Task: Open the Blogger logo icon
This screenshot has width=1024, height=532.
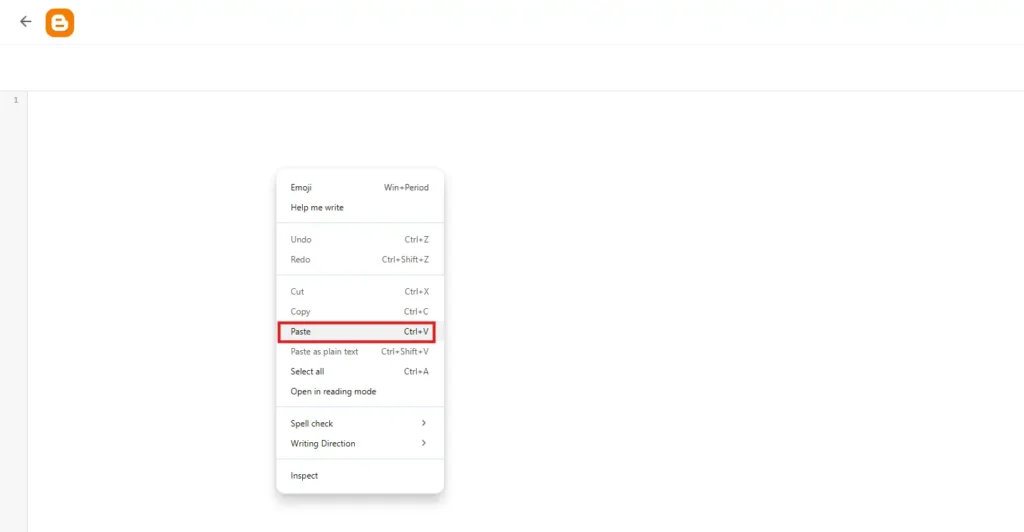Action: (59, 23)
